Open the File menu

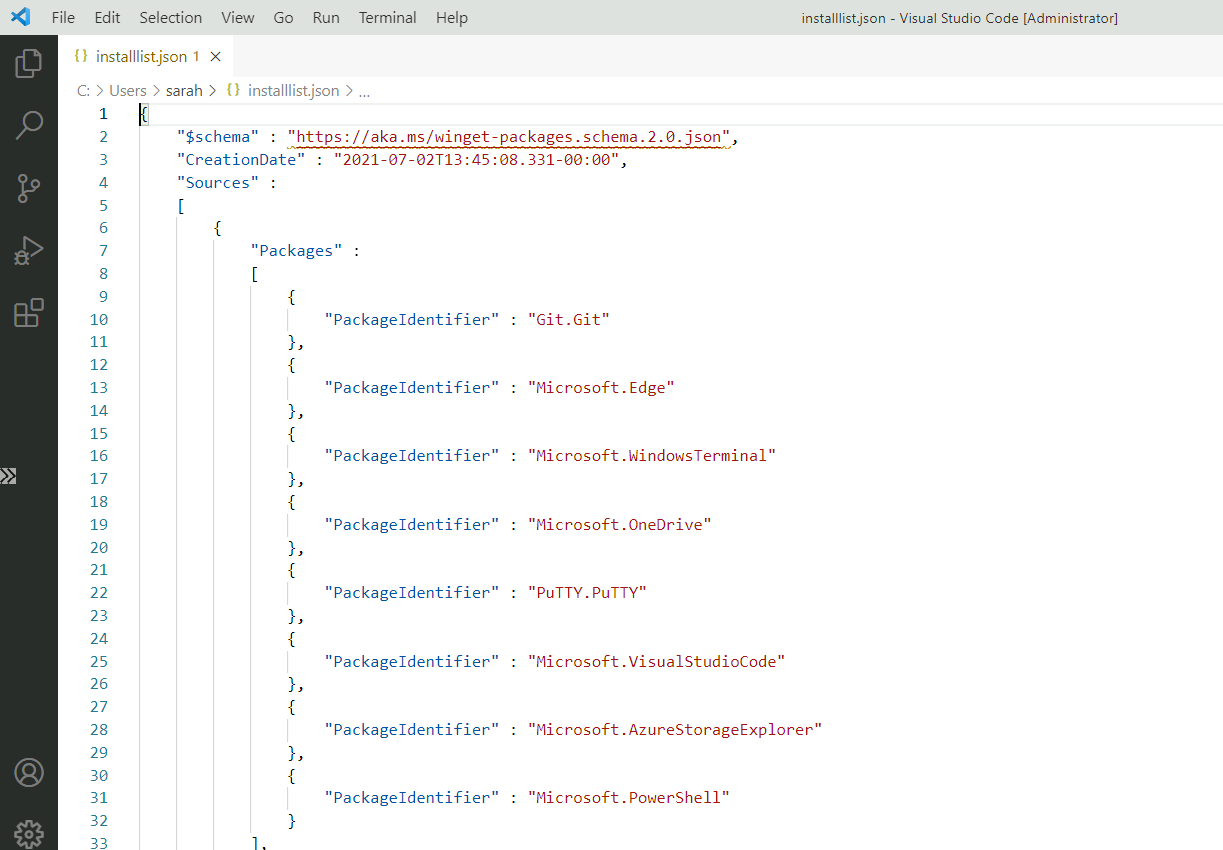63,18
